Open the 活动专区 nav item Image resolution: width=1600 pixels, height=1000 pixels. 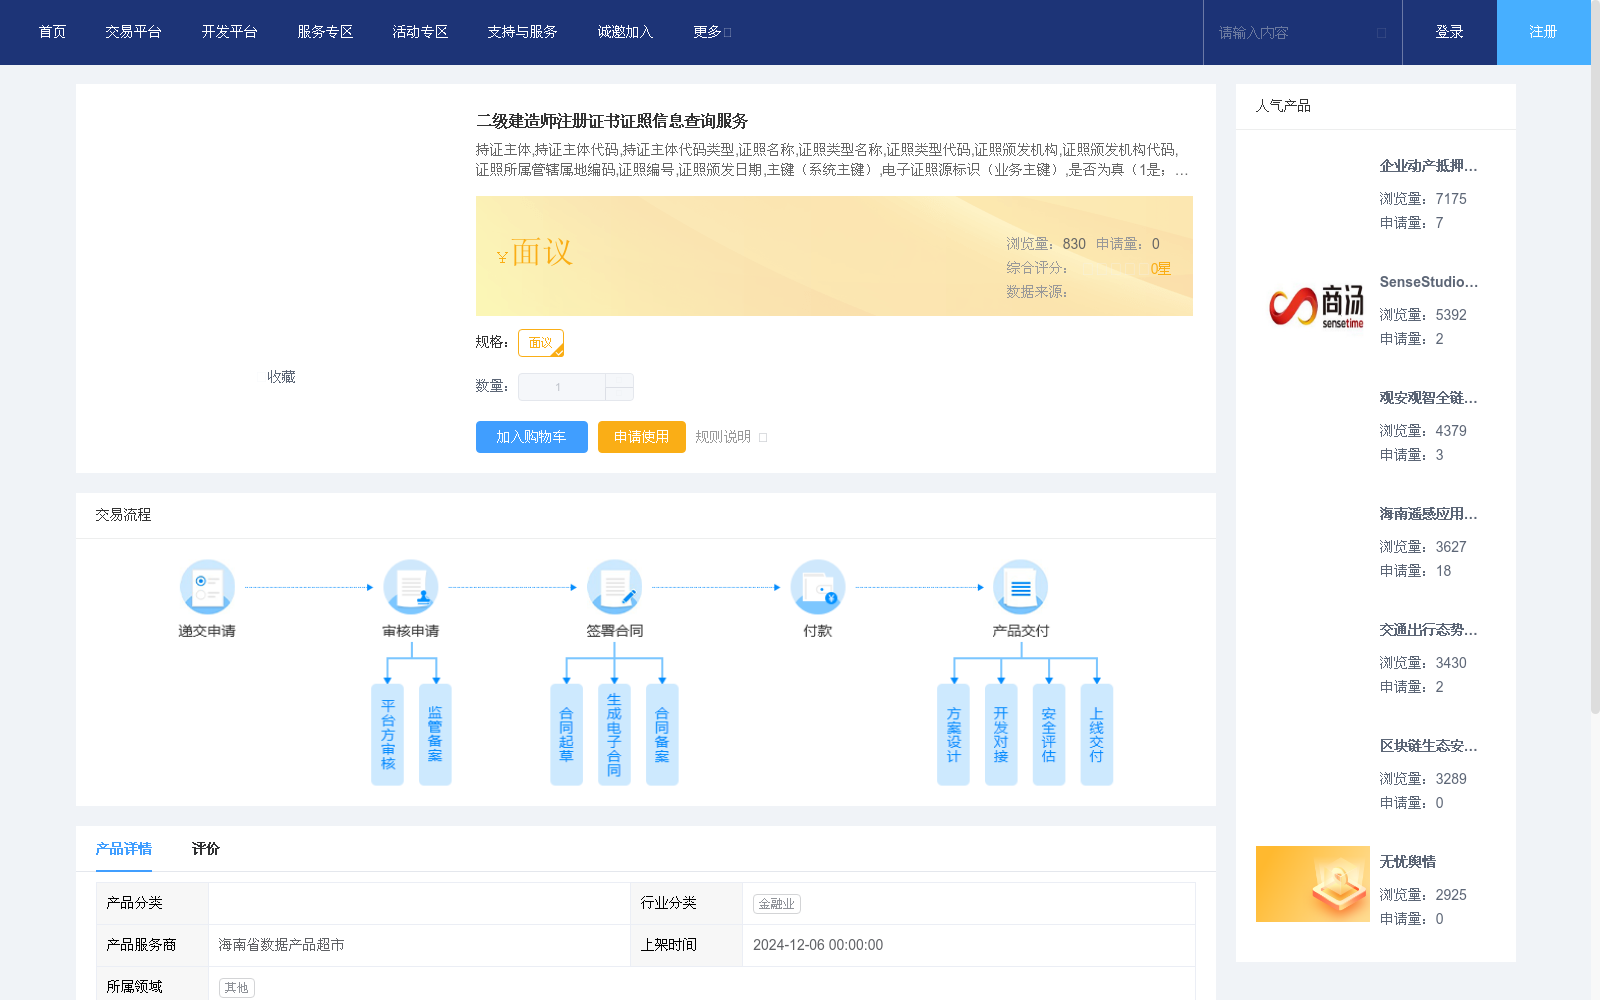pos(420,32)
